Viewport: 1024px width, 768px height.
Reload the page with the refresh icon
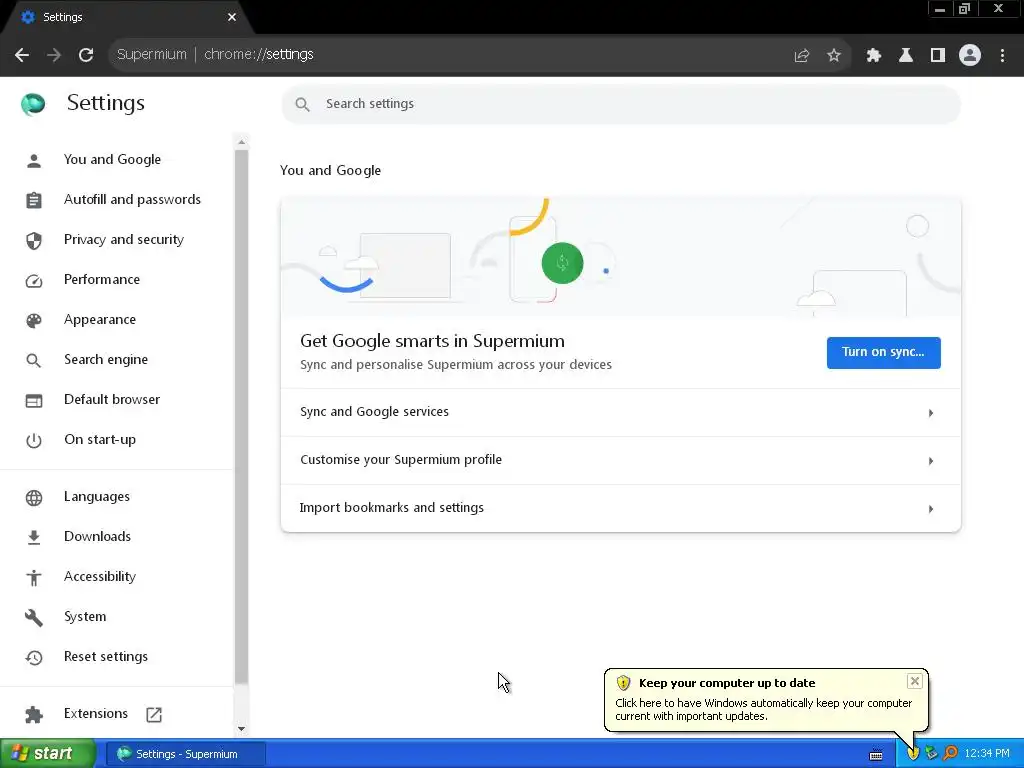(x=86, y=55)
